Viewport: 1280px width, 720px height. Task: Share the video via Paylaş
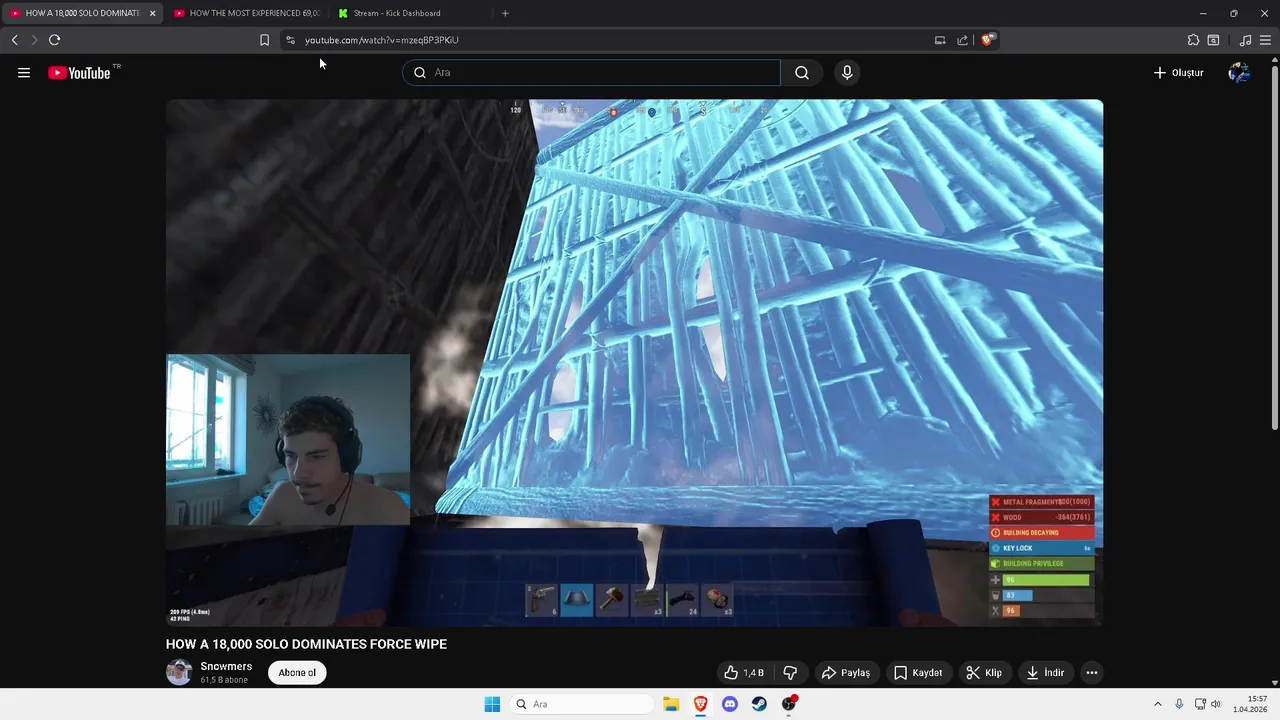click(x=845, y=673)
